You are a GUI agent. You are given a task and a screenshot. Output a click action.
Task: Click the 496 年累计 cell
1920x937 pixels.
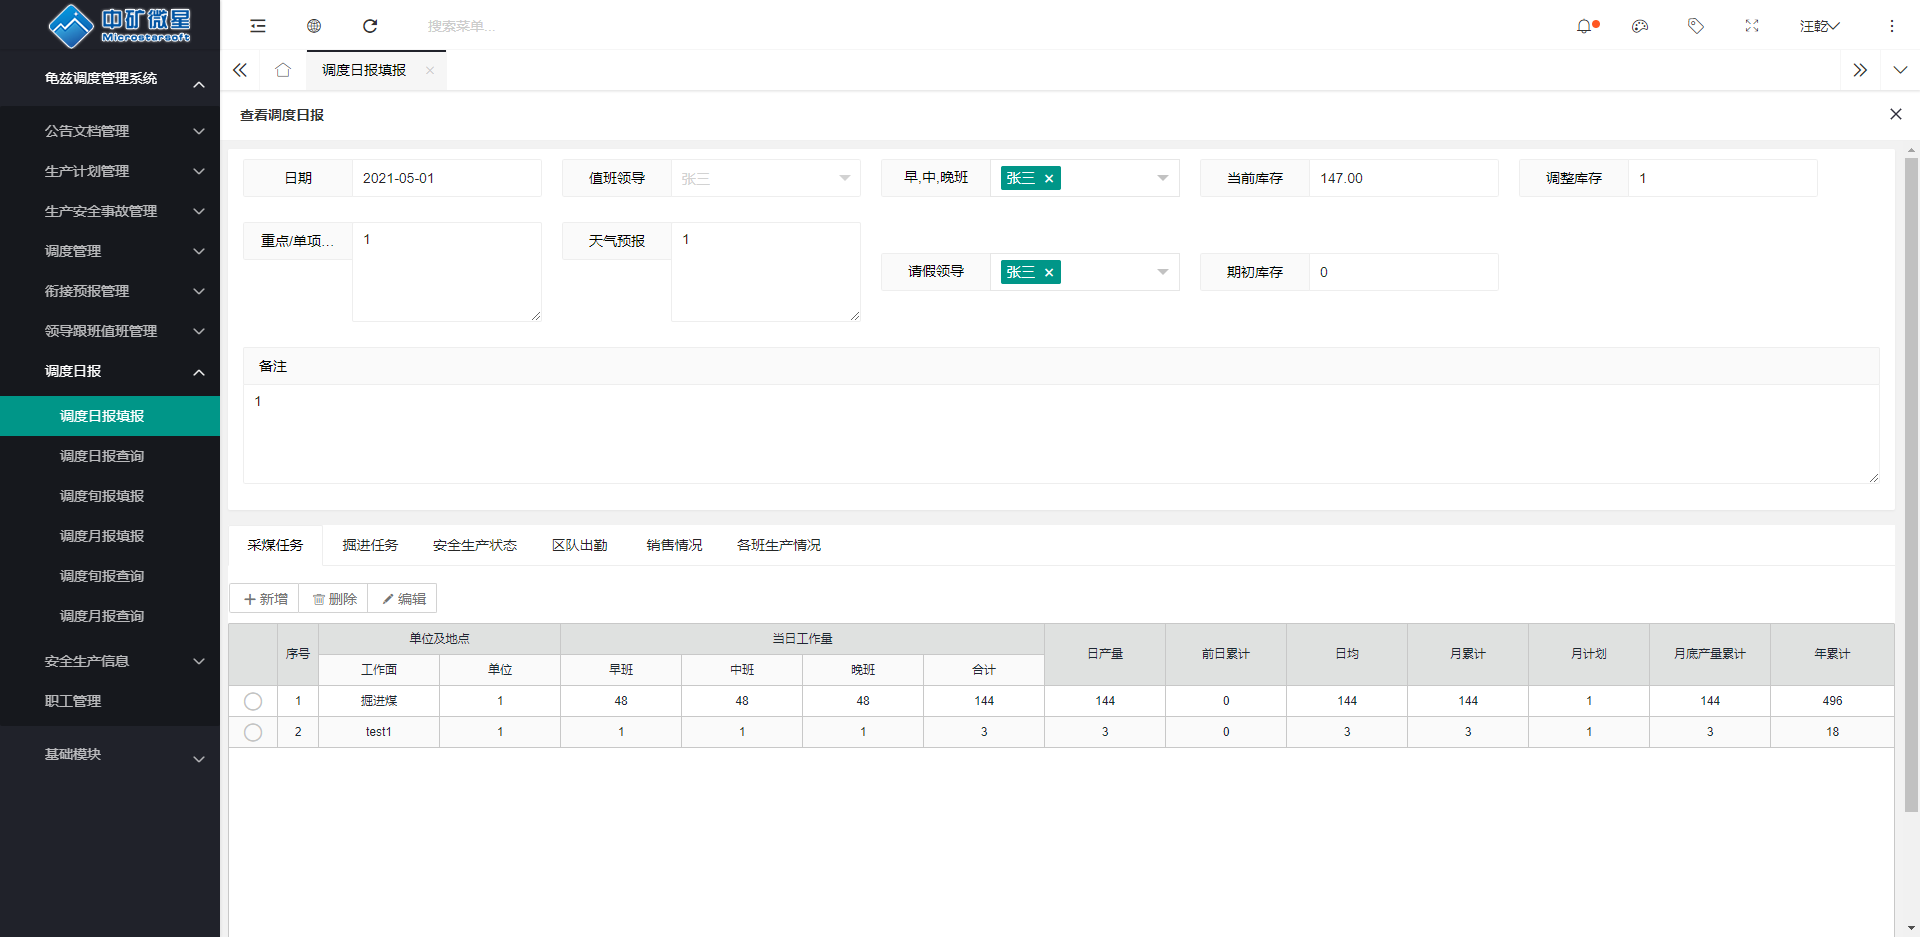pyautogui.click(x=1832, y=702)
